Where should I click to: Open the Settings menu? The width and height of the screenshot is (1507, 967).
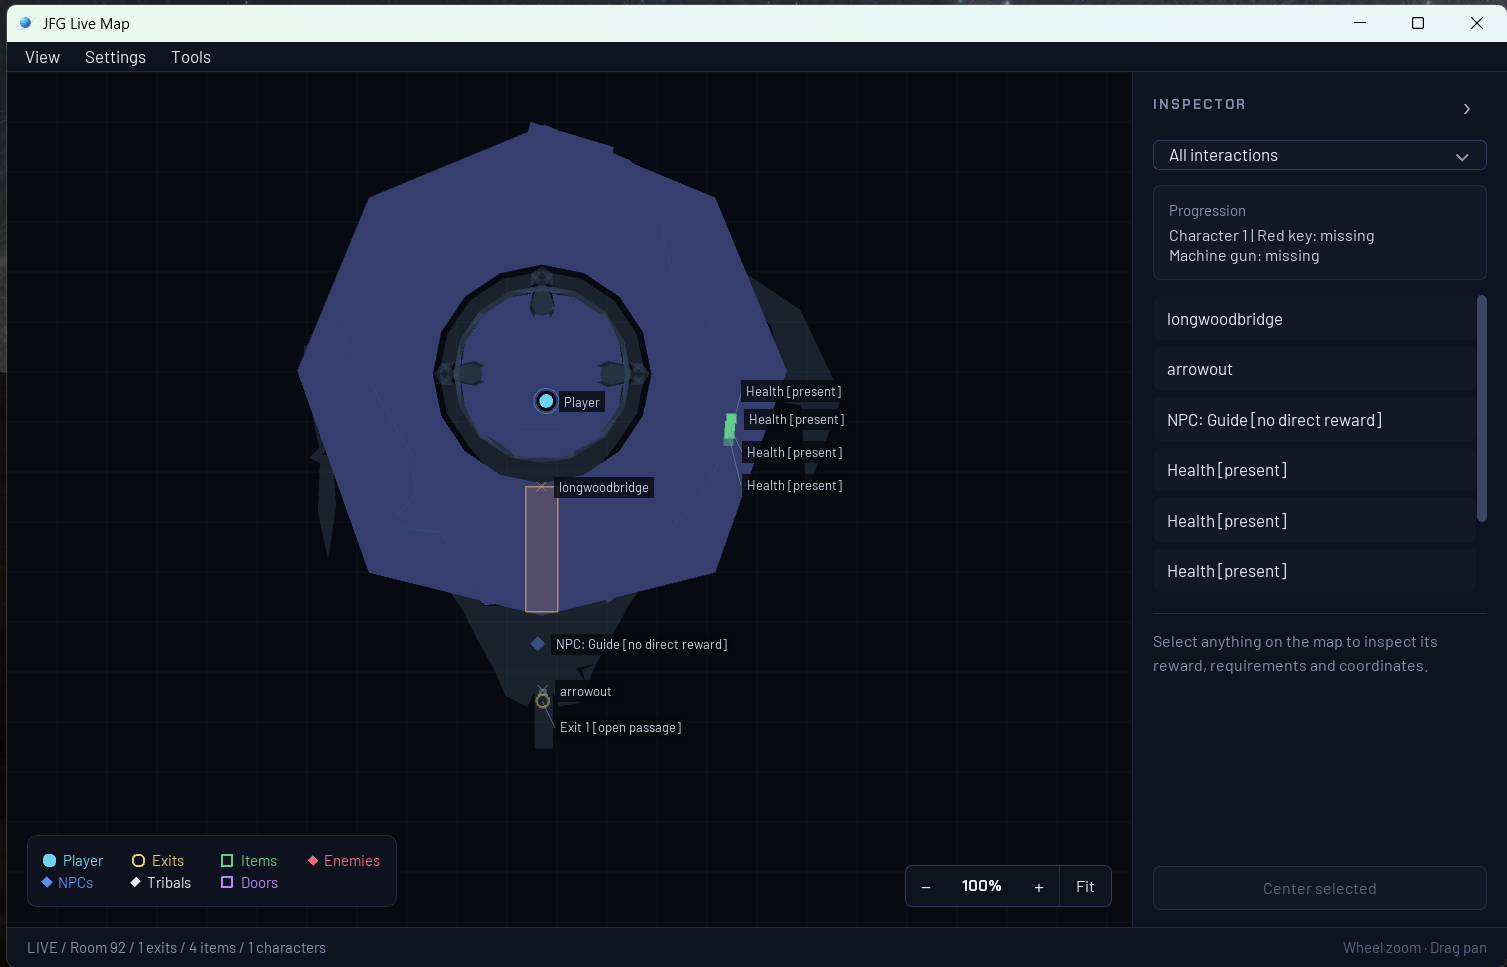pyautogui.click(x=116, y=57)
